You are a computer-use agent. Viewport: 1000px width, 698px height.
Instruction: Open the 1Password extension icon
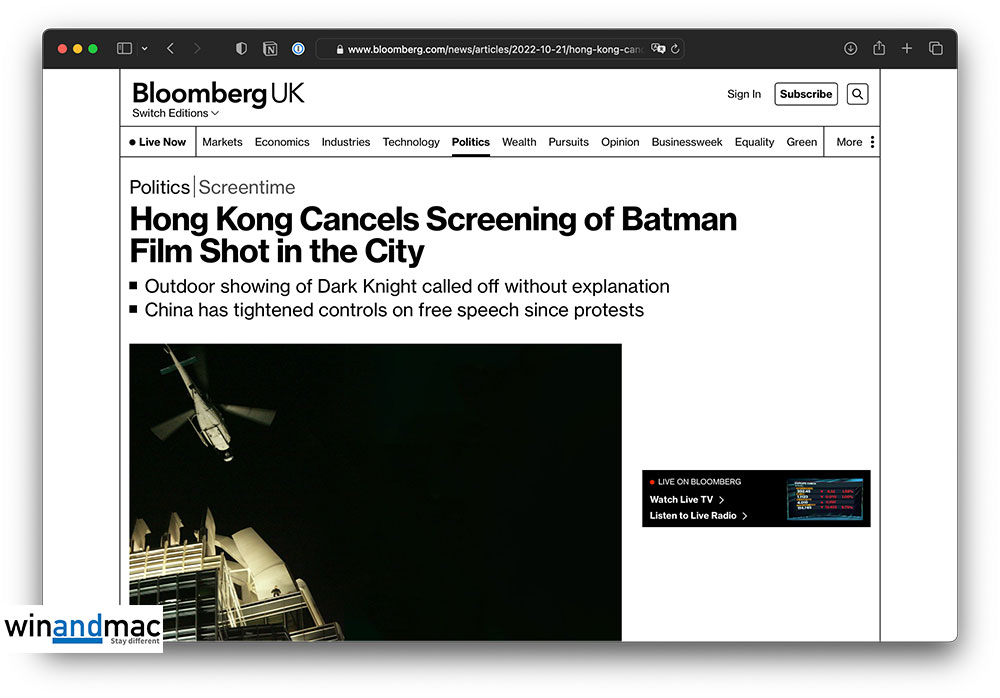(298, 48)
